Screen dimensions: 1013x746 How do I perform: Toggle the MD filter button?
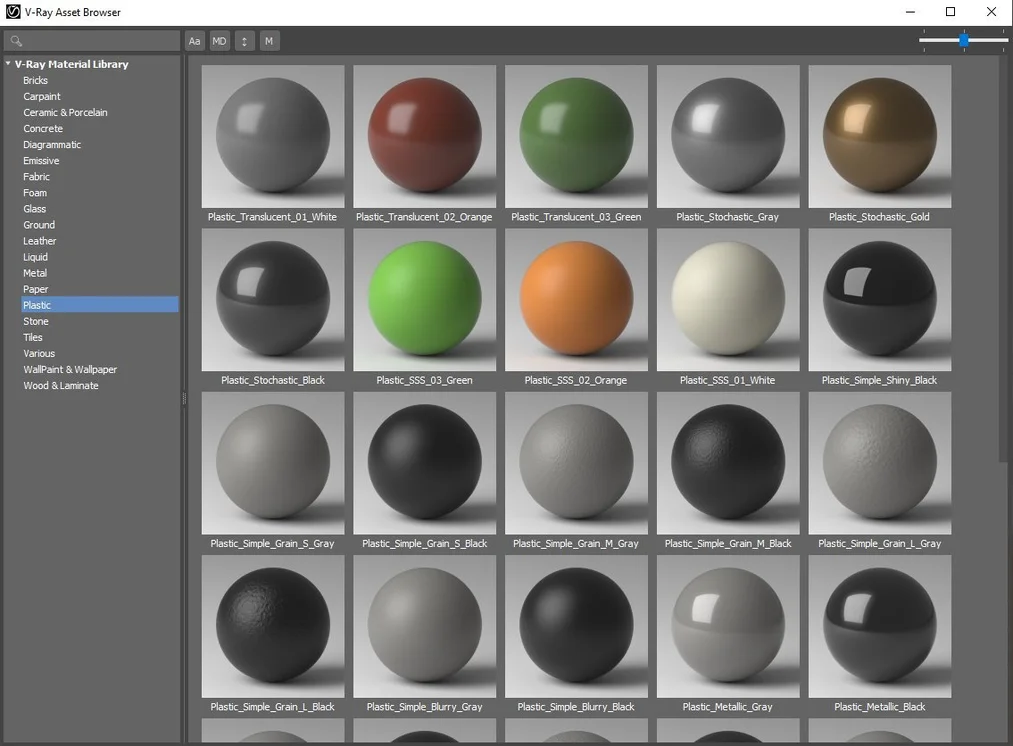click(x=219, y=41)
